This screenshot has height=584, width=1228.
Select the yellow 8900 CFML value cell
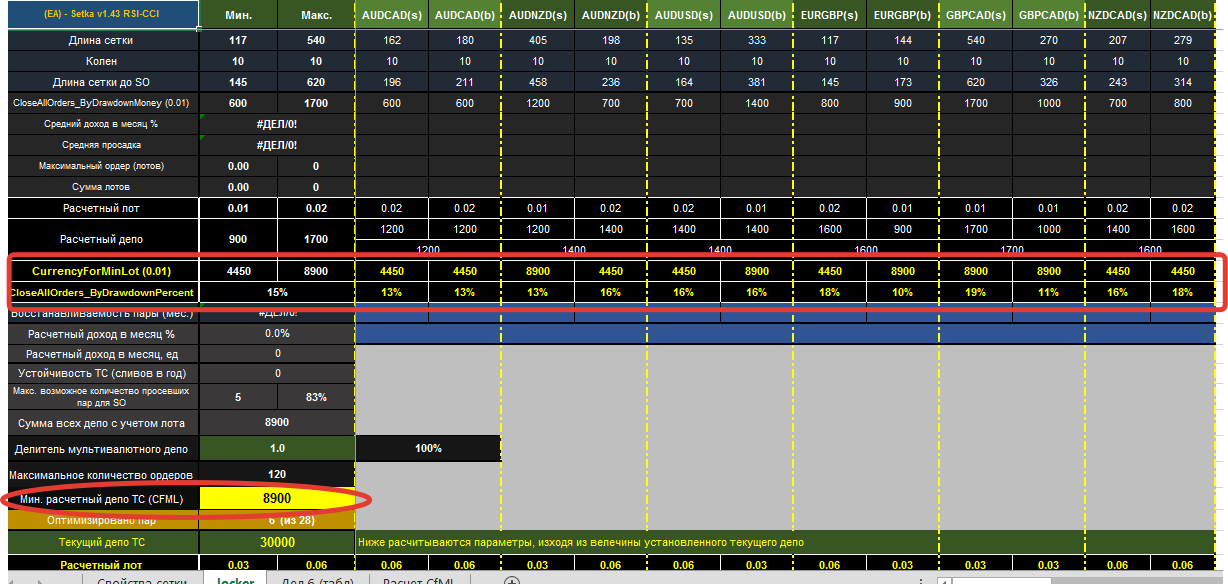pyautogui.click(x=277, y=498)
